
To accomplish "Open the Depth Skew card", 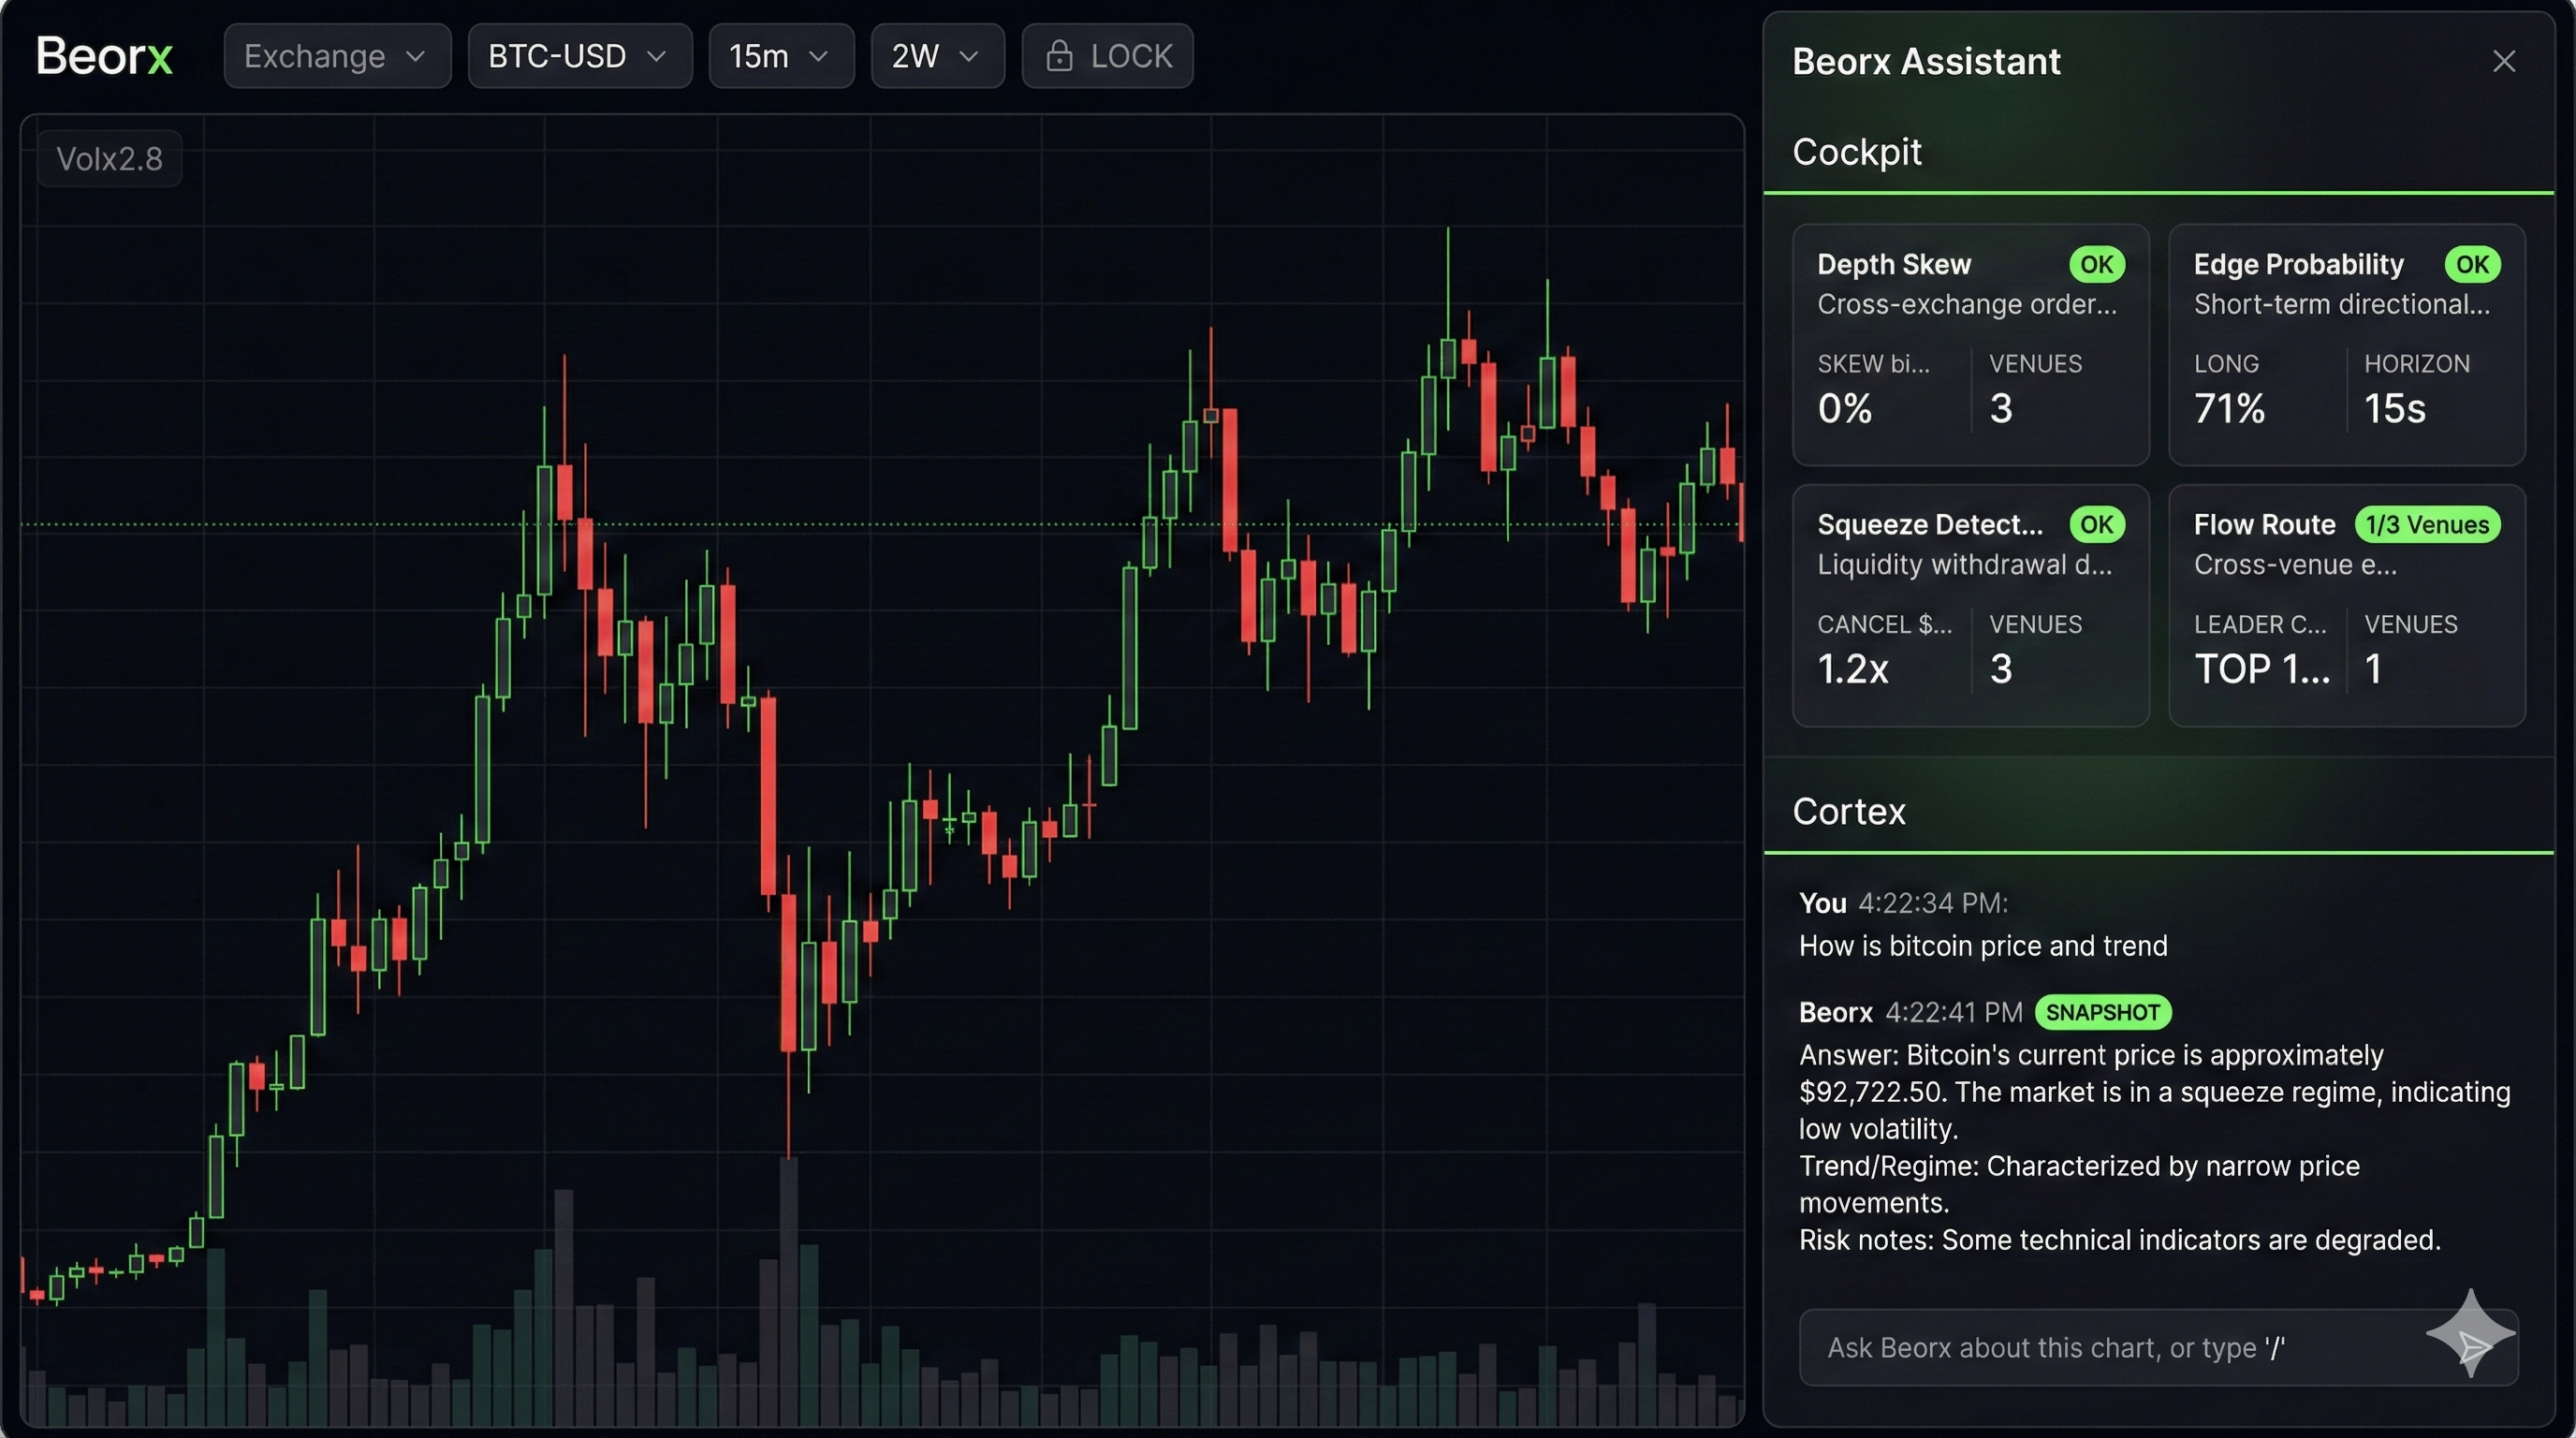I will (x=1969, y=345).
